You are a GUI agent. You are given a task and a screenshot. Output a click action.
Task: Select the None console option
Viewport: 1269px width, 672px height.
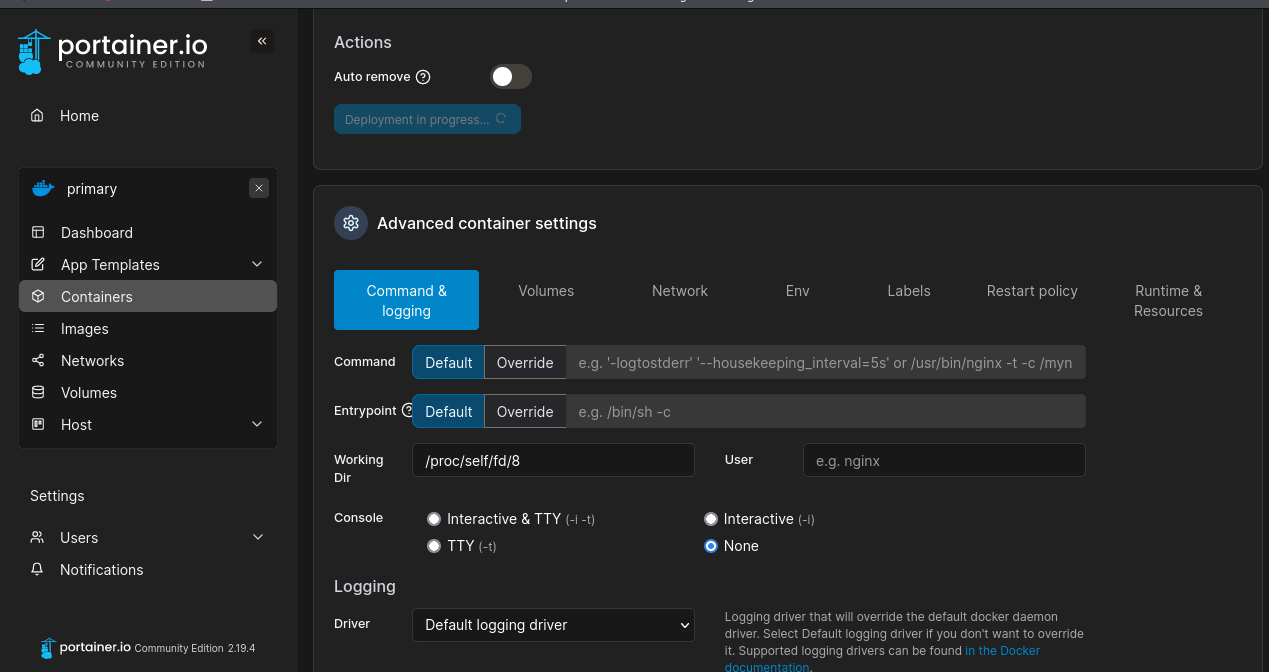711,546
